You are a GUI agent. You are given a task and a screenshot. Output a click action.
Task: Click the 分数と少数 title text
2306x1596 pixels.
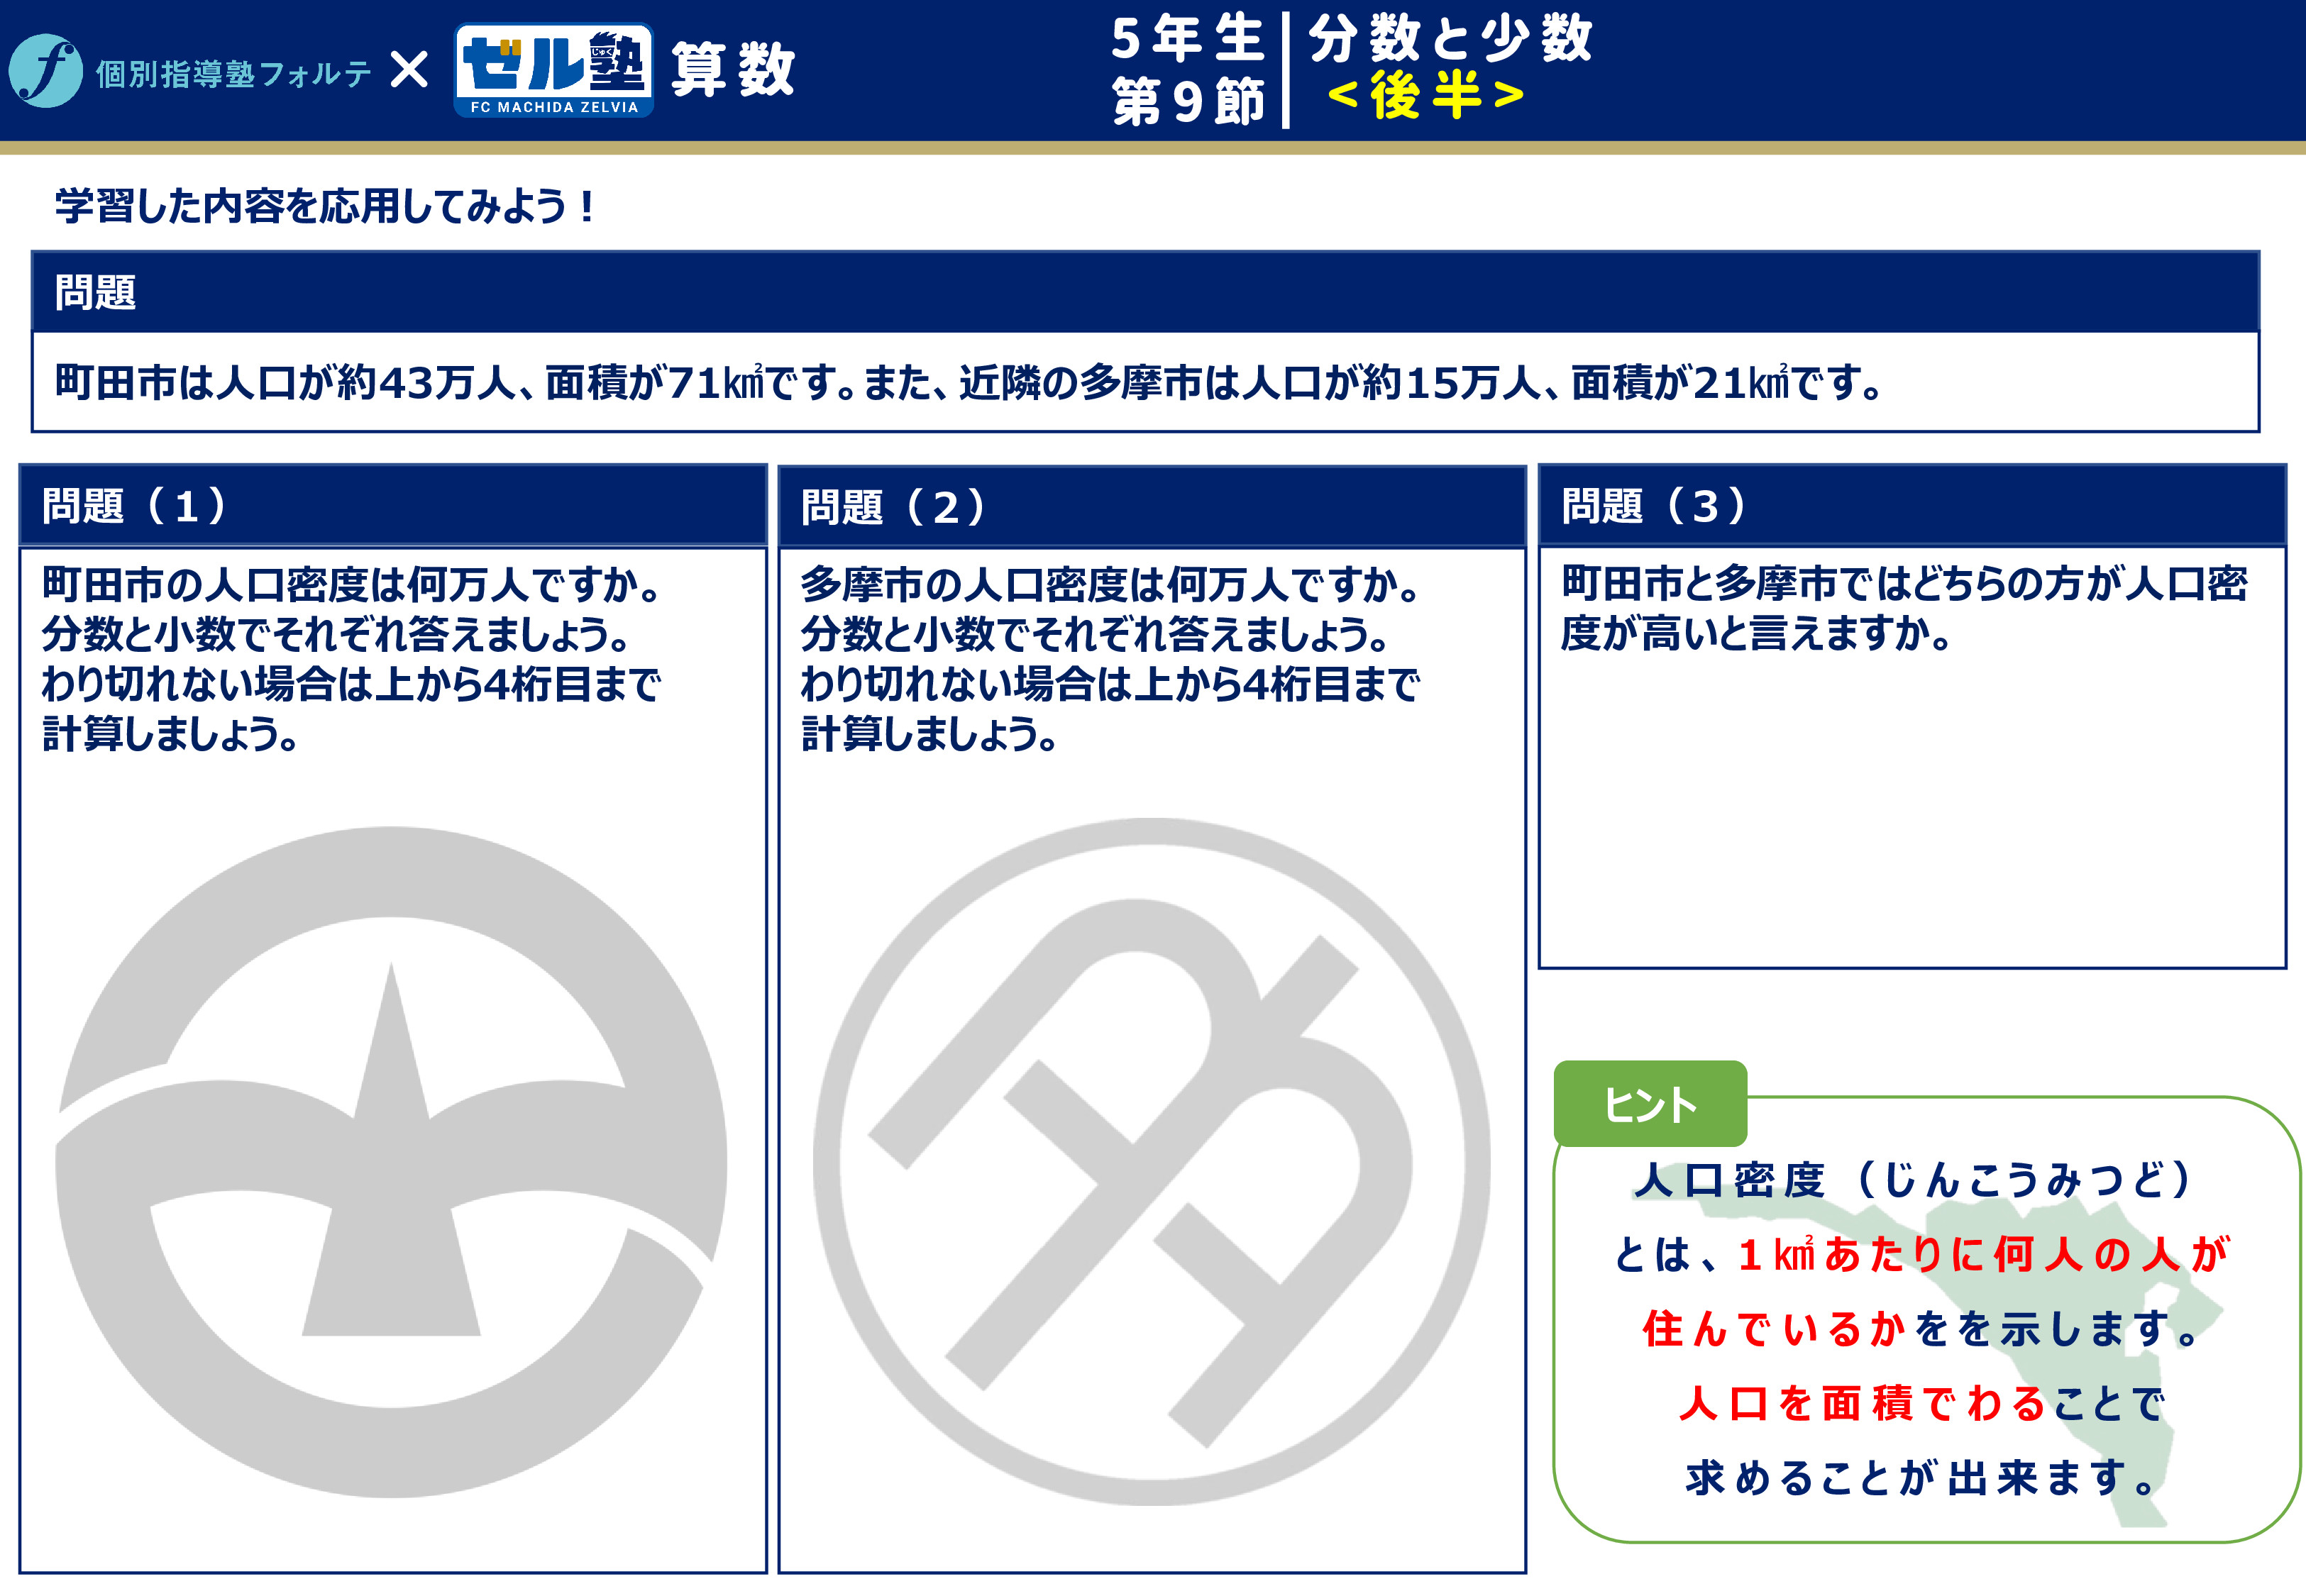(1450, 38)
